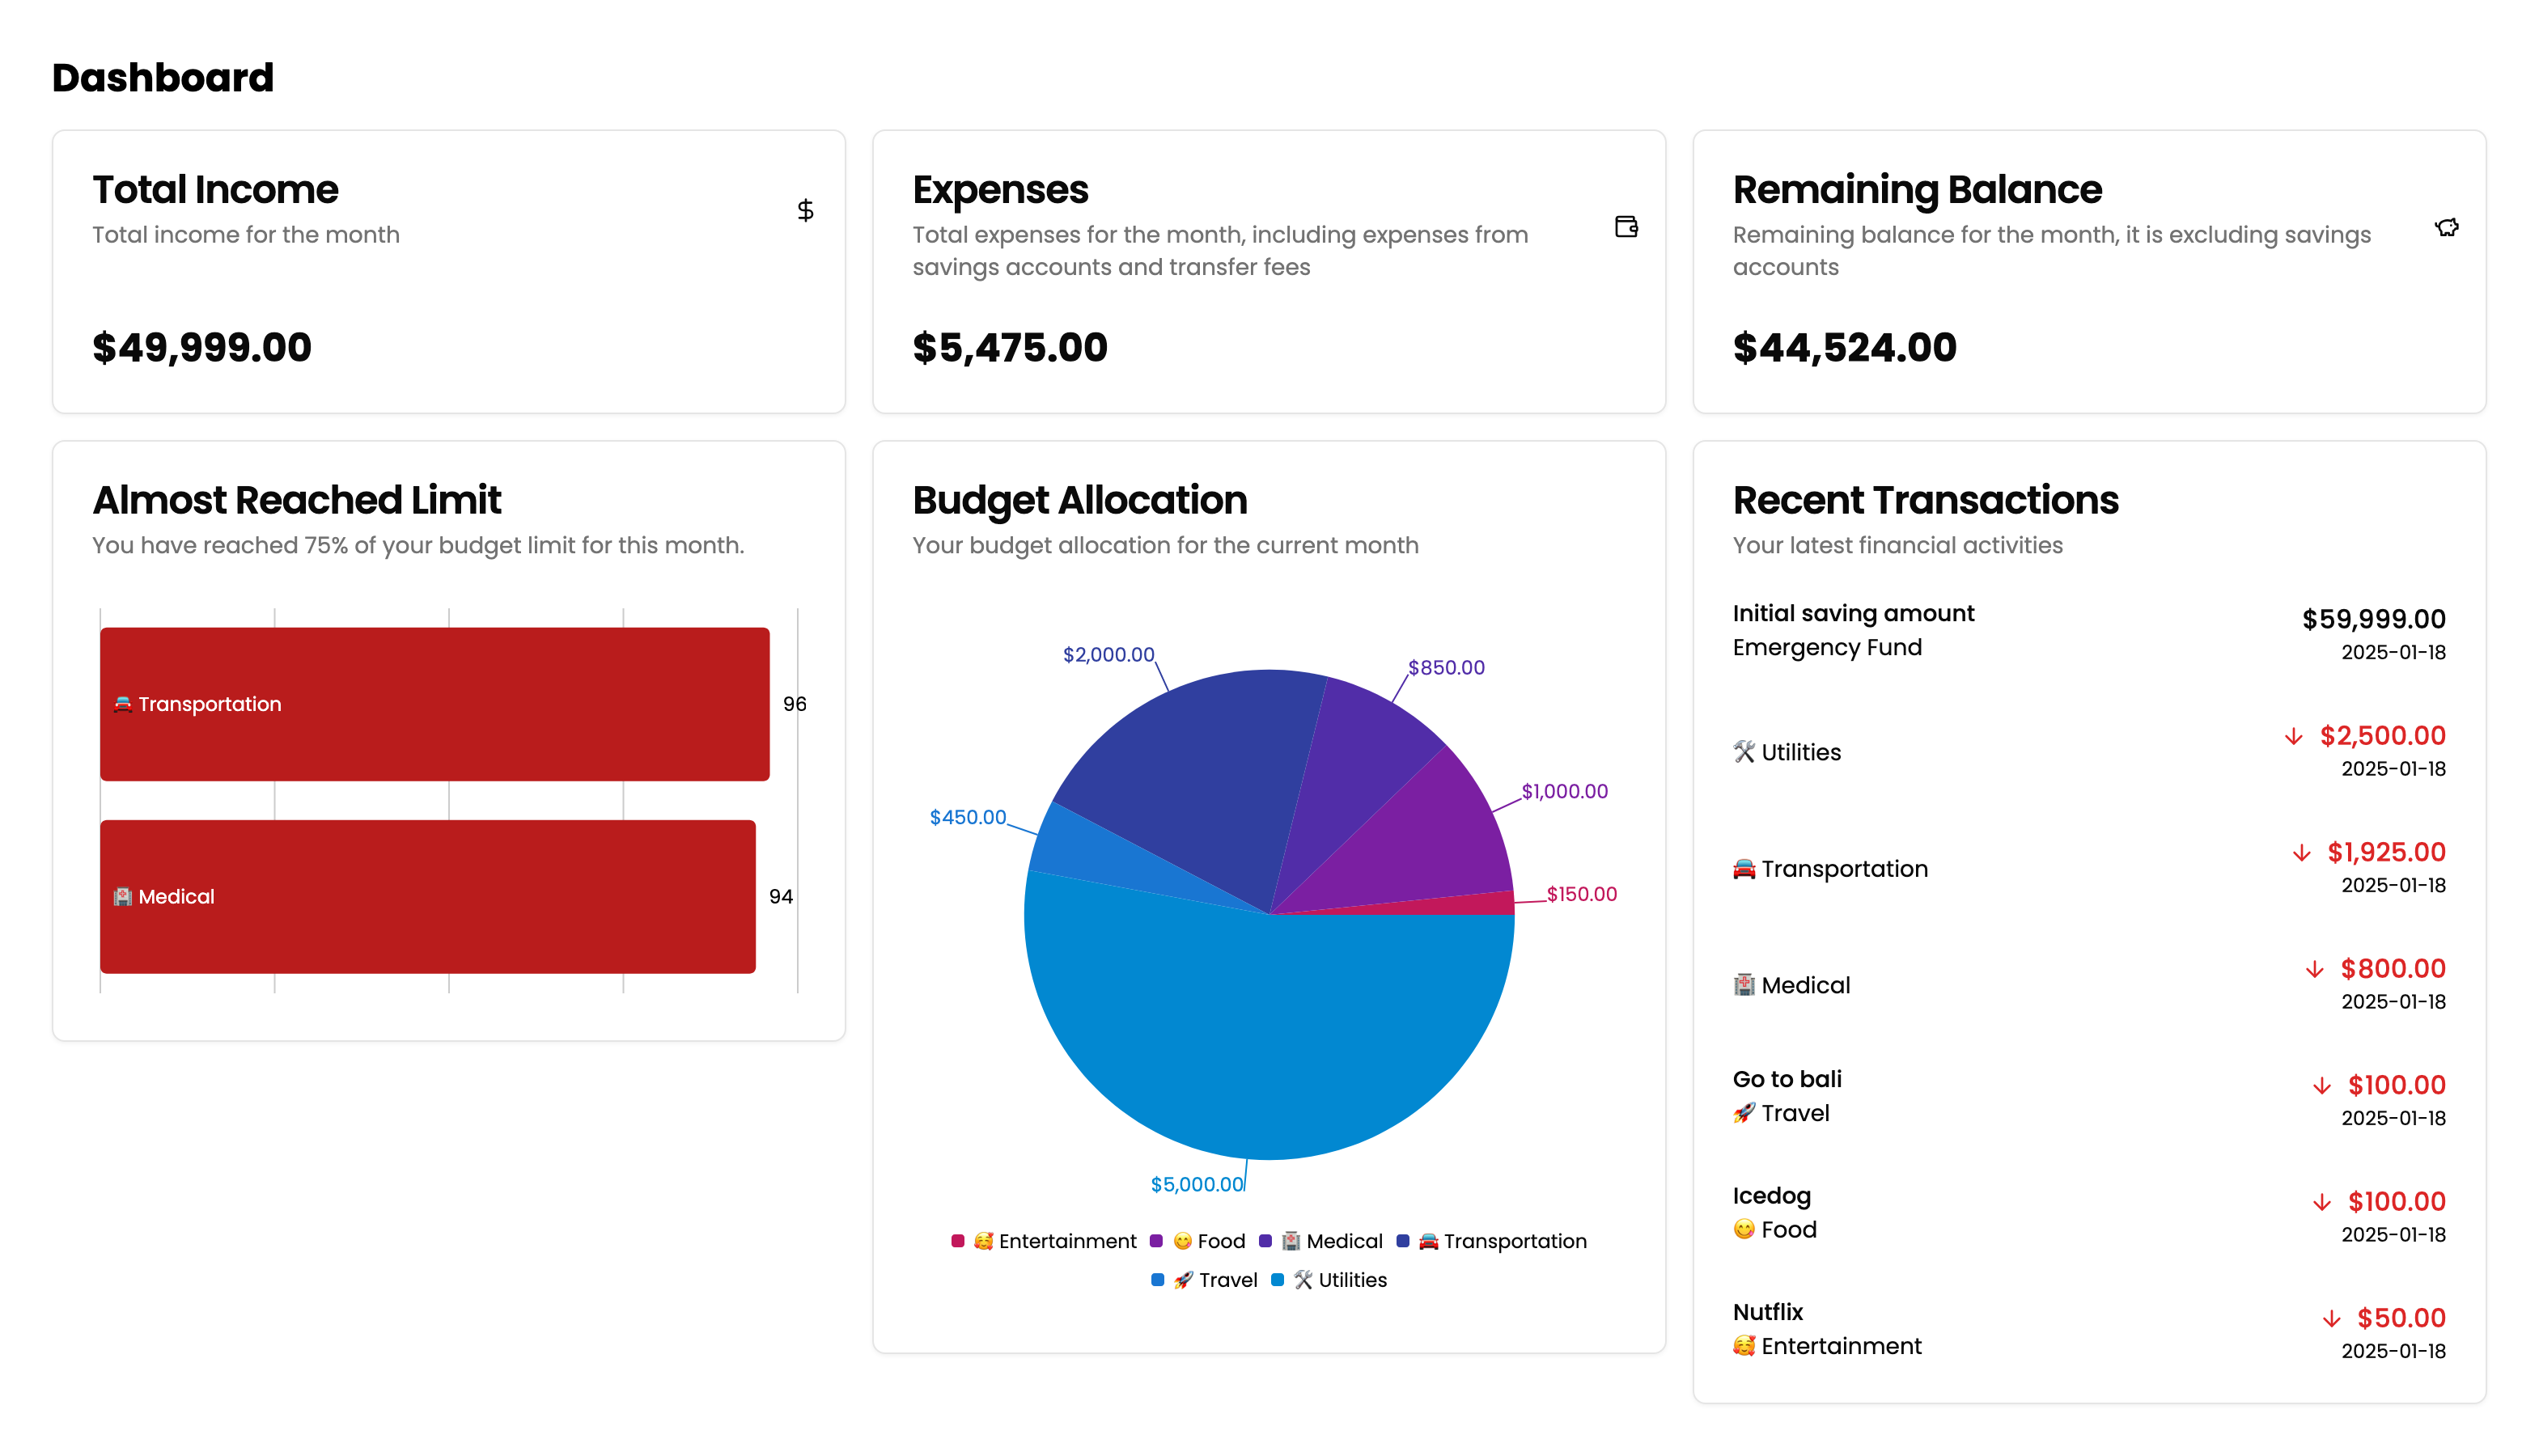Click the $2,000.00 pie chart label
Screen dimensions: 2539x1456
(1108, 655)
